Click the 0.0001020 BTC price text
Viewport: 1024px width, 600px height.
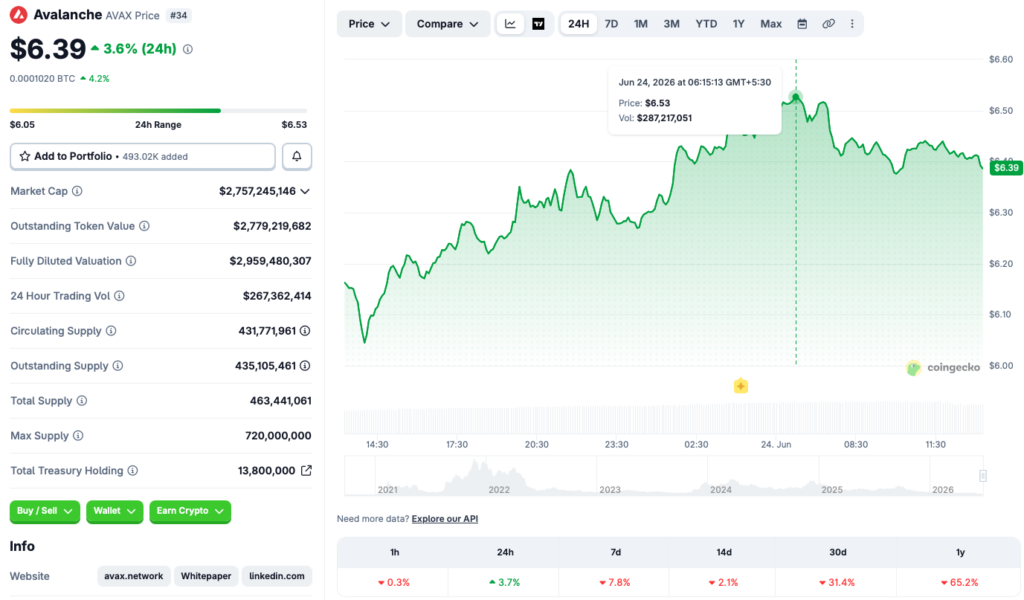point(42,78)
